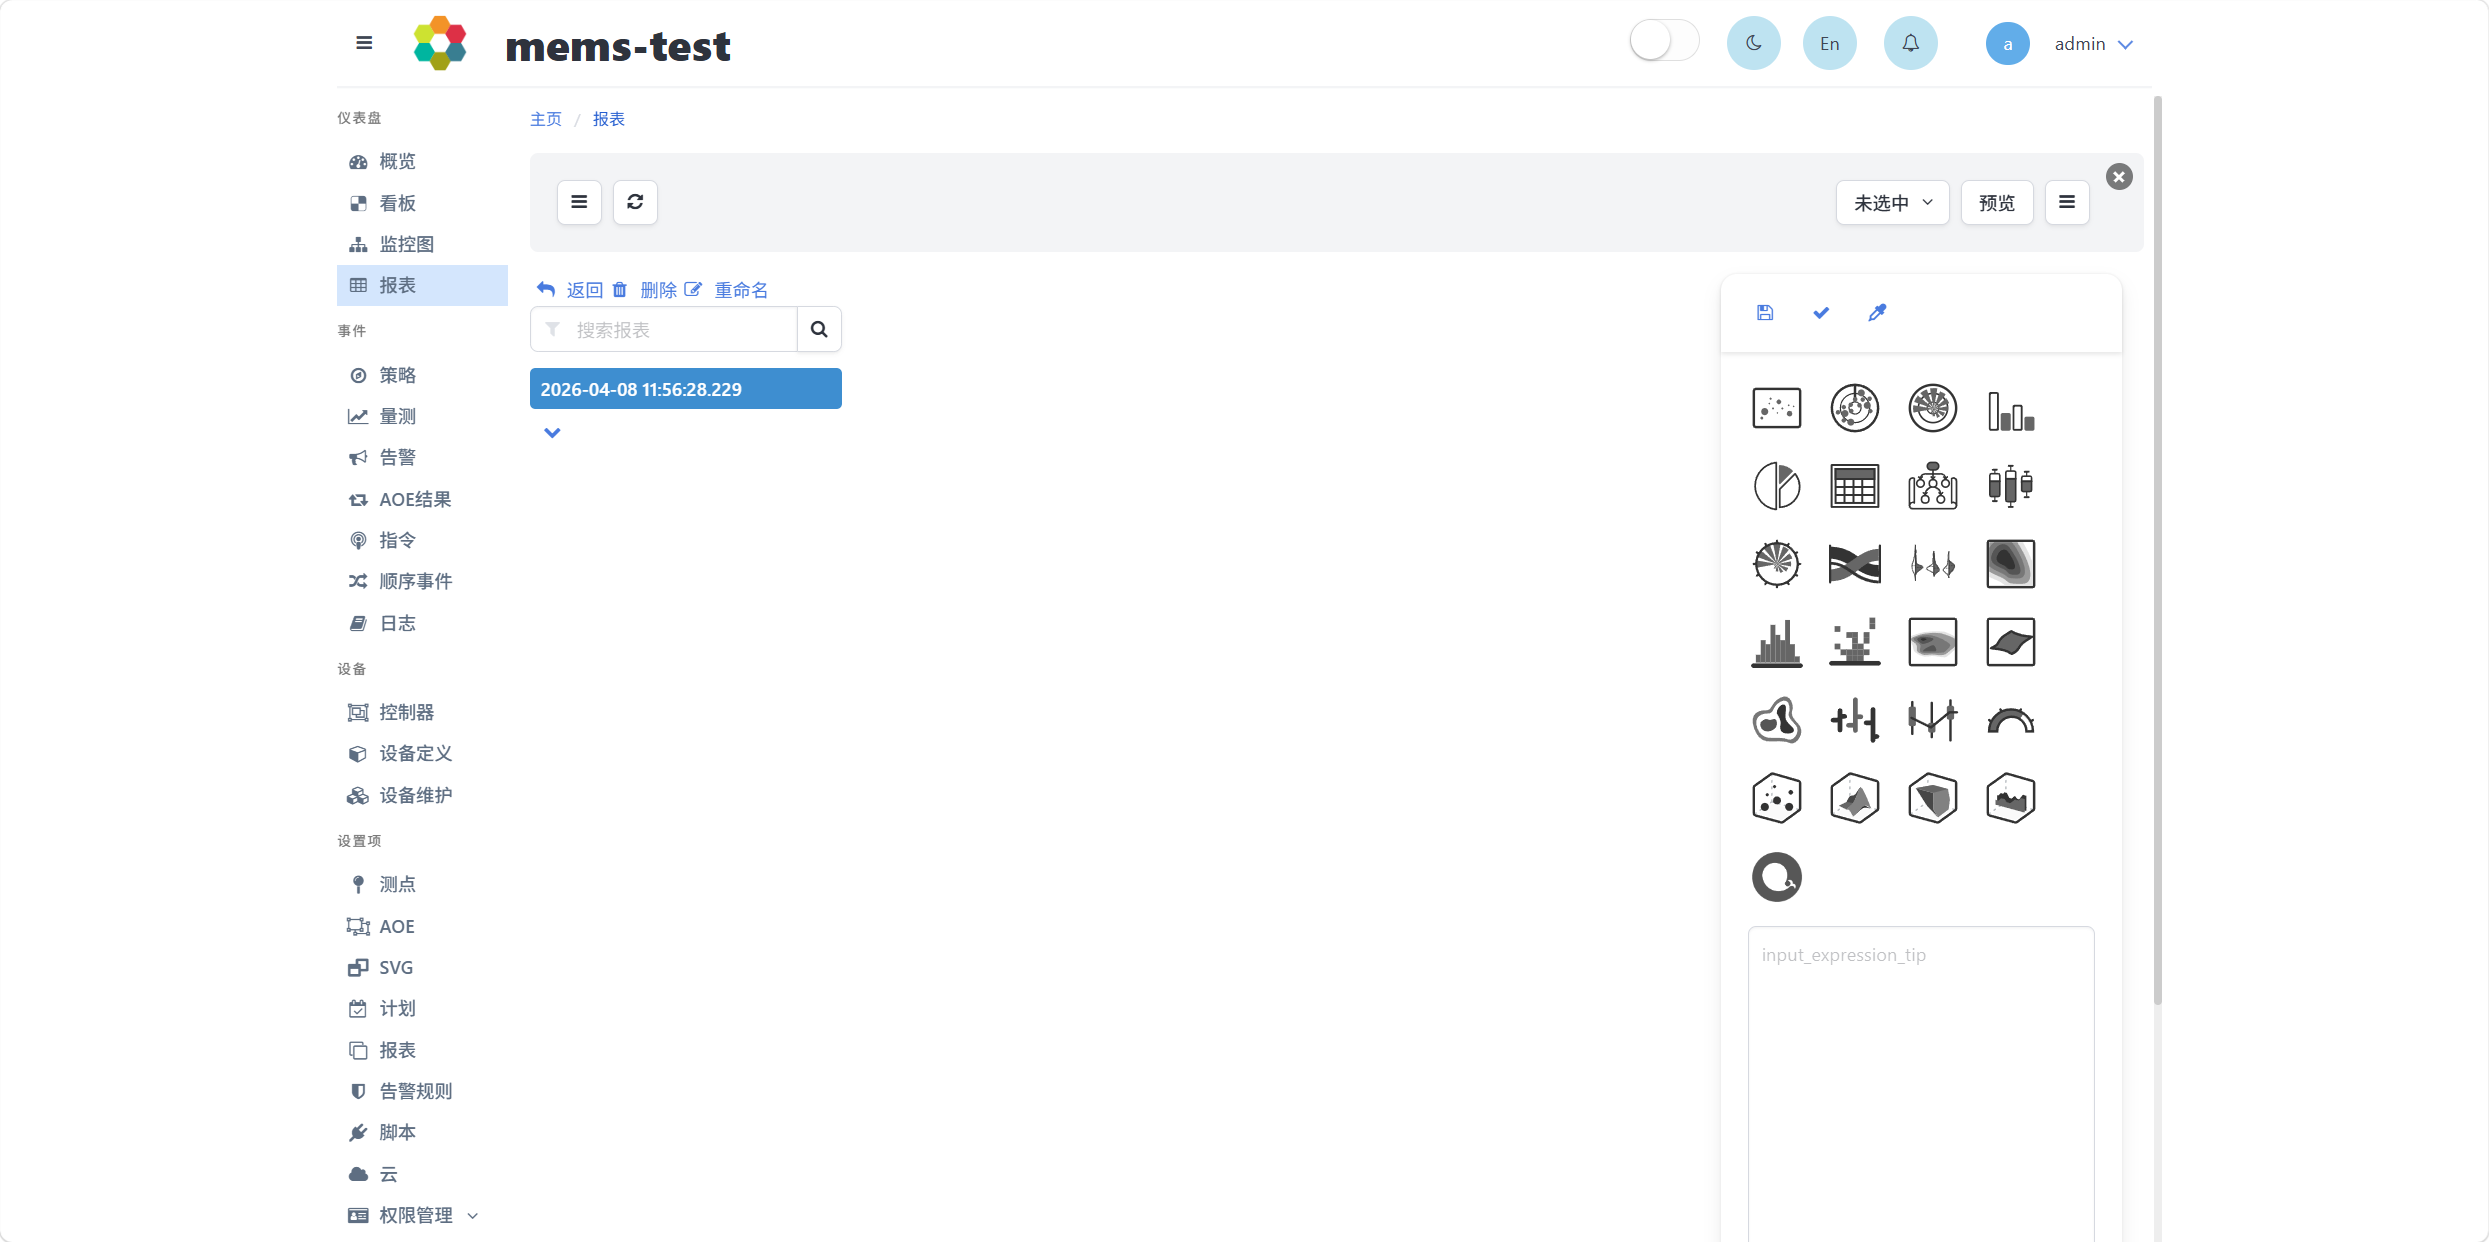Select the flowchart tree diagram icon
Viewport: 2489px width, 1242px height.
(1933, 486)
